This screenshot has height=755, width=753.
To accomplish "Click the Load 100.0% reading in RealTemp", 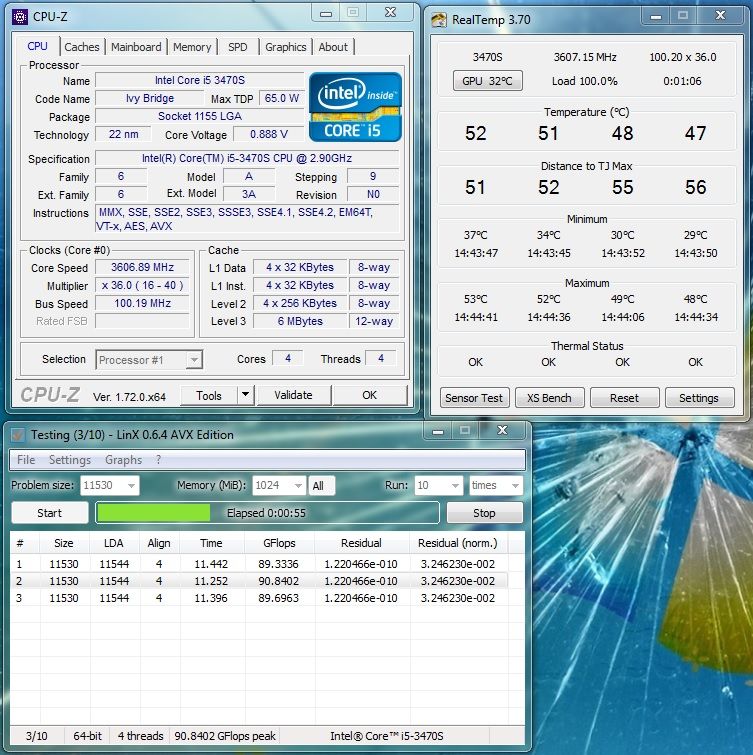I will point(584,81).
